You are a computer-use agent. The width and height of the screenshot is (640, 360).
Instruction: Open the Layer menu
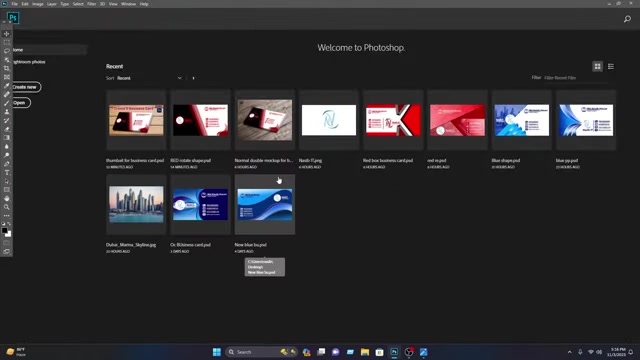[x=52, y=4]
